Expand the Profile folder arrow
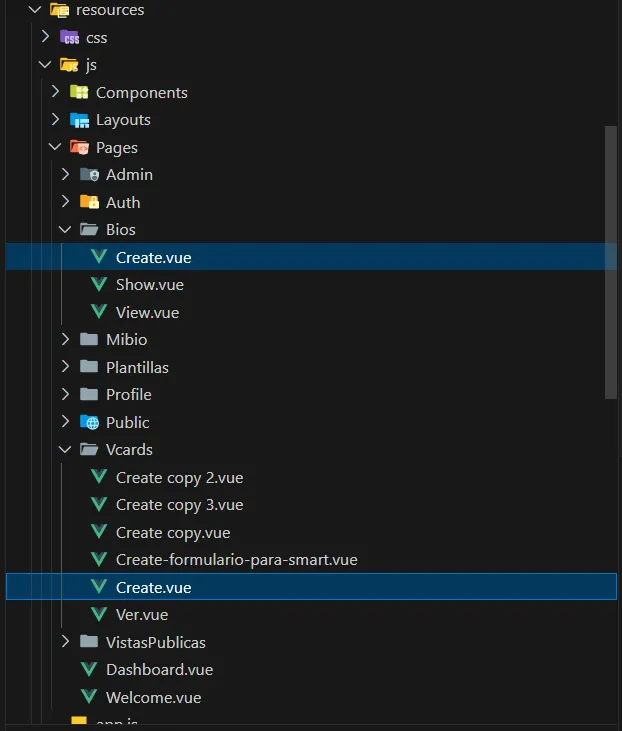The image size is (622, 731). [65, 394]
